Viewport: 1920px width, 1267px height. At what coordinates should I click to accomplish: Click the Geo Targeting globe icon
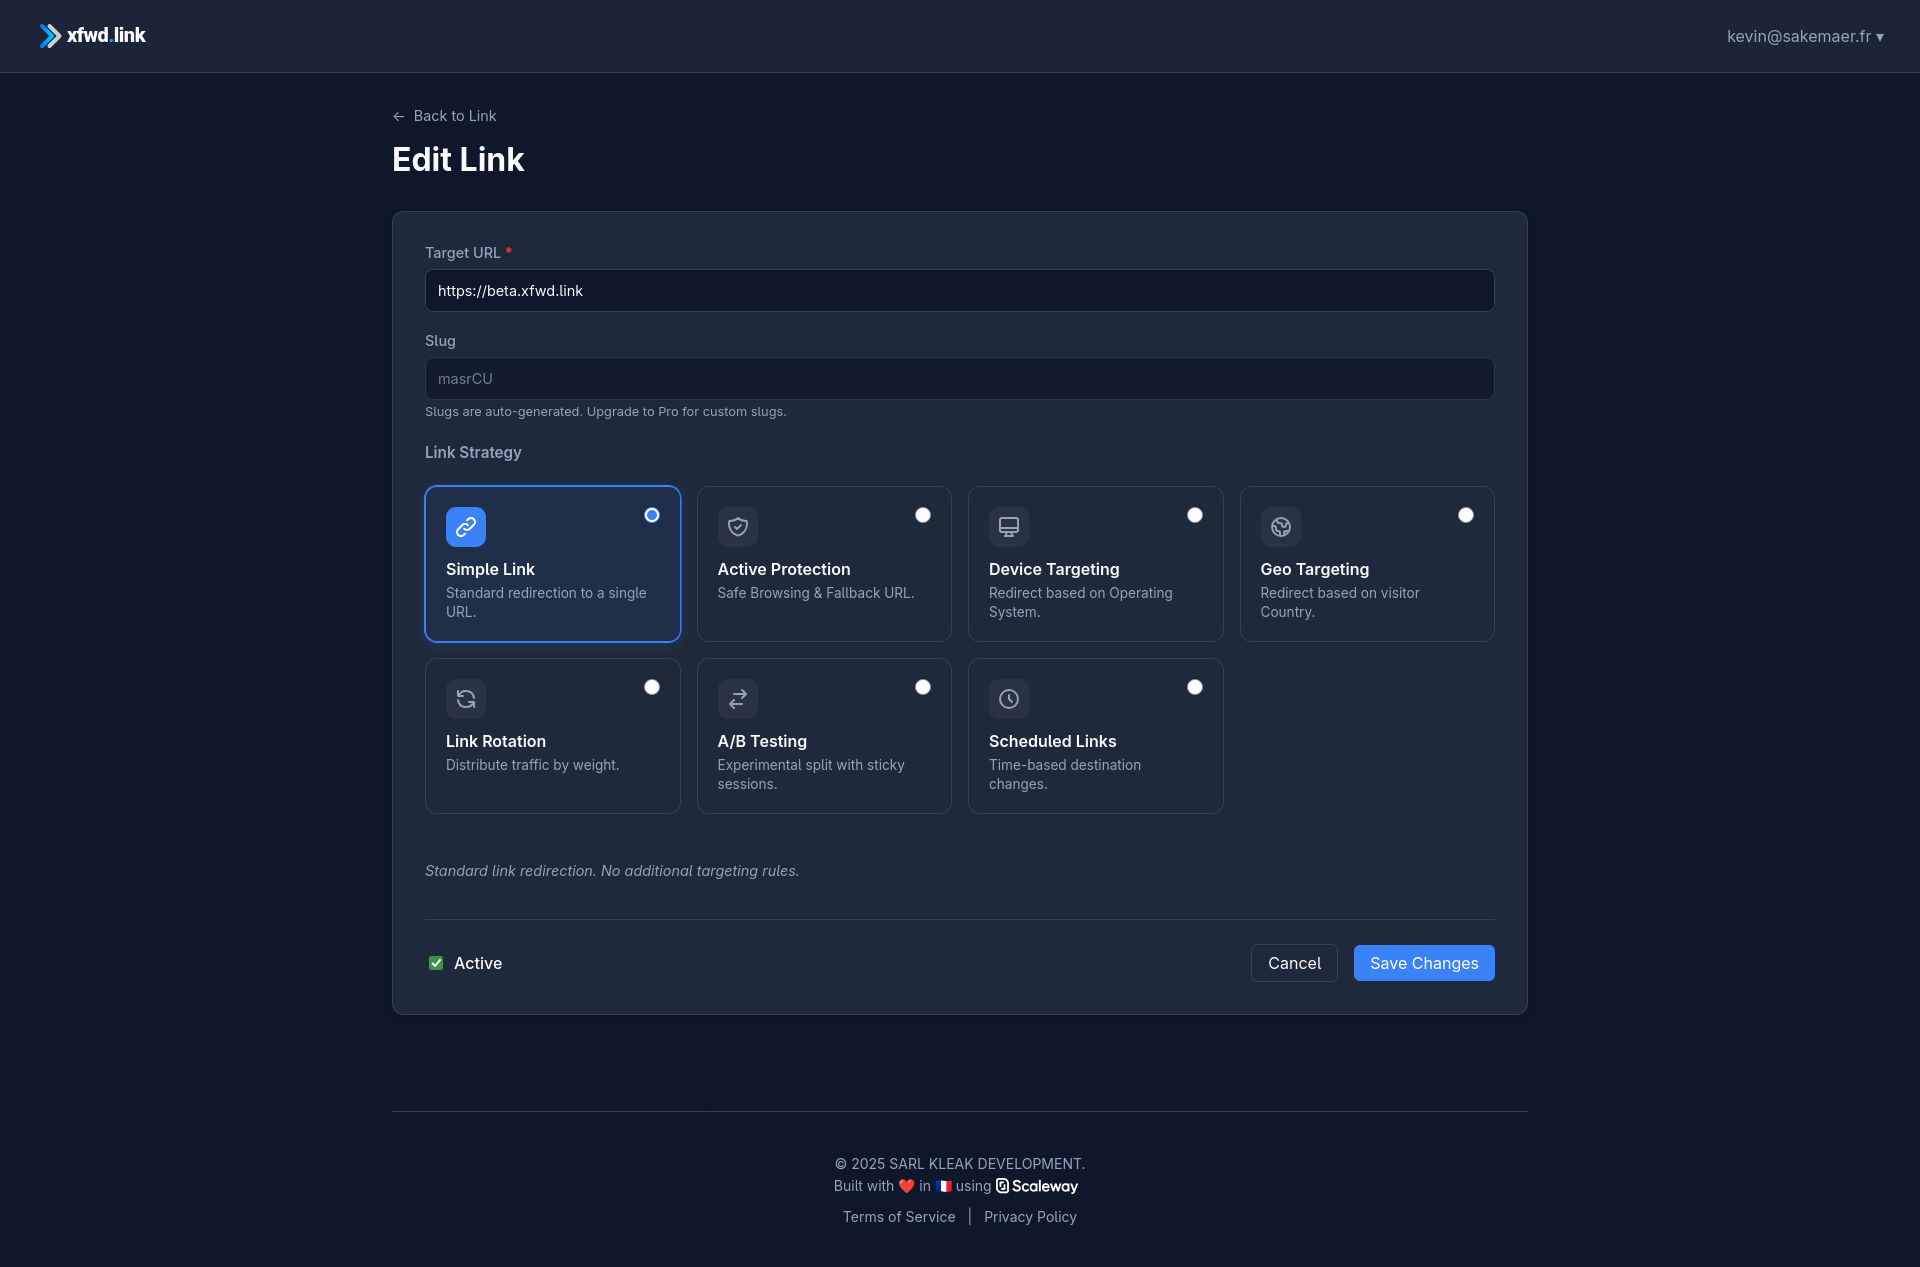(1280, 527)
